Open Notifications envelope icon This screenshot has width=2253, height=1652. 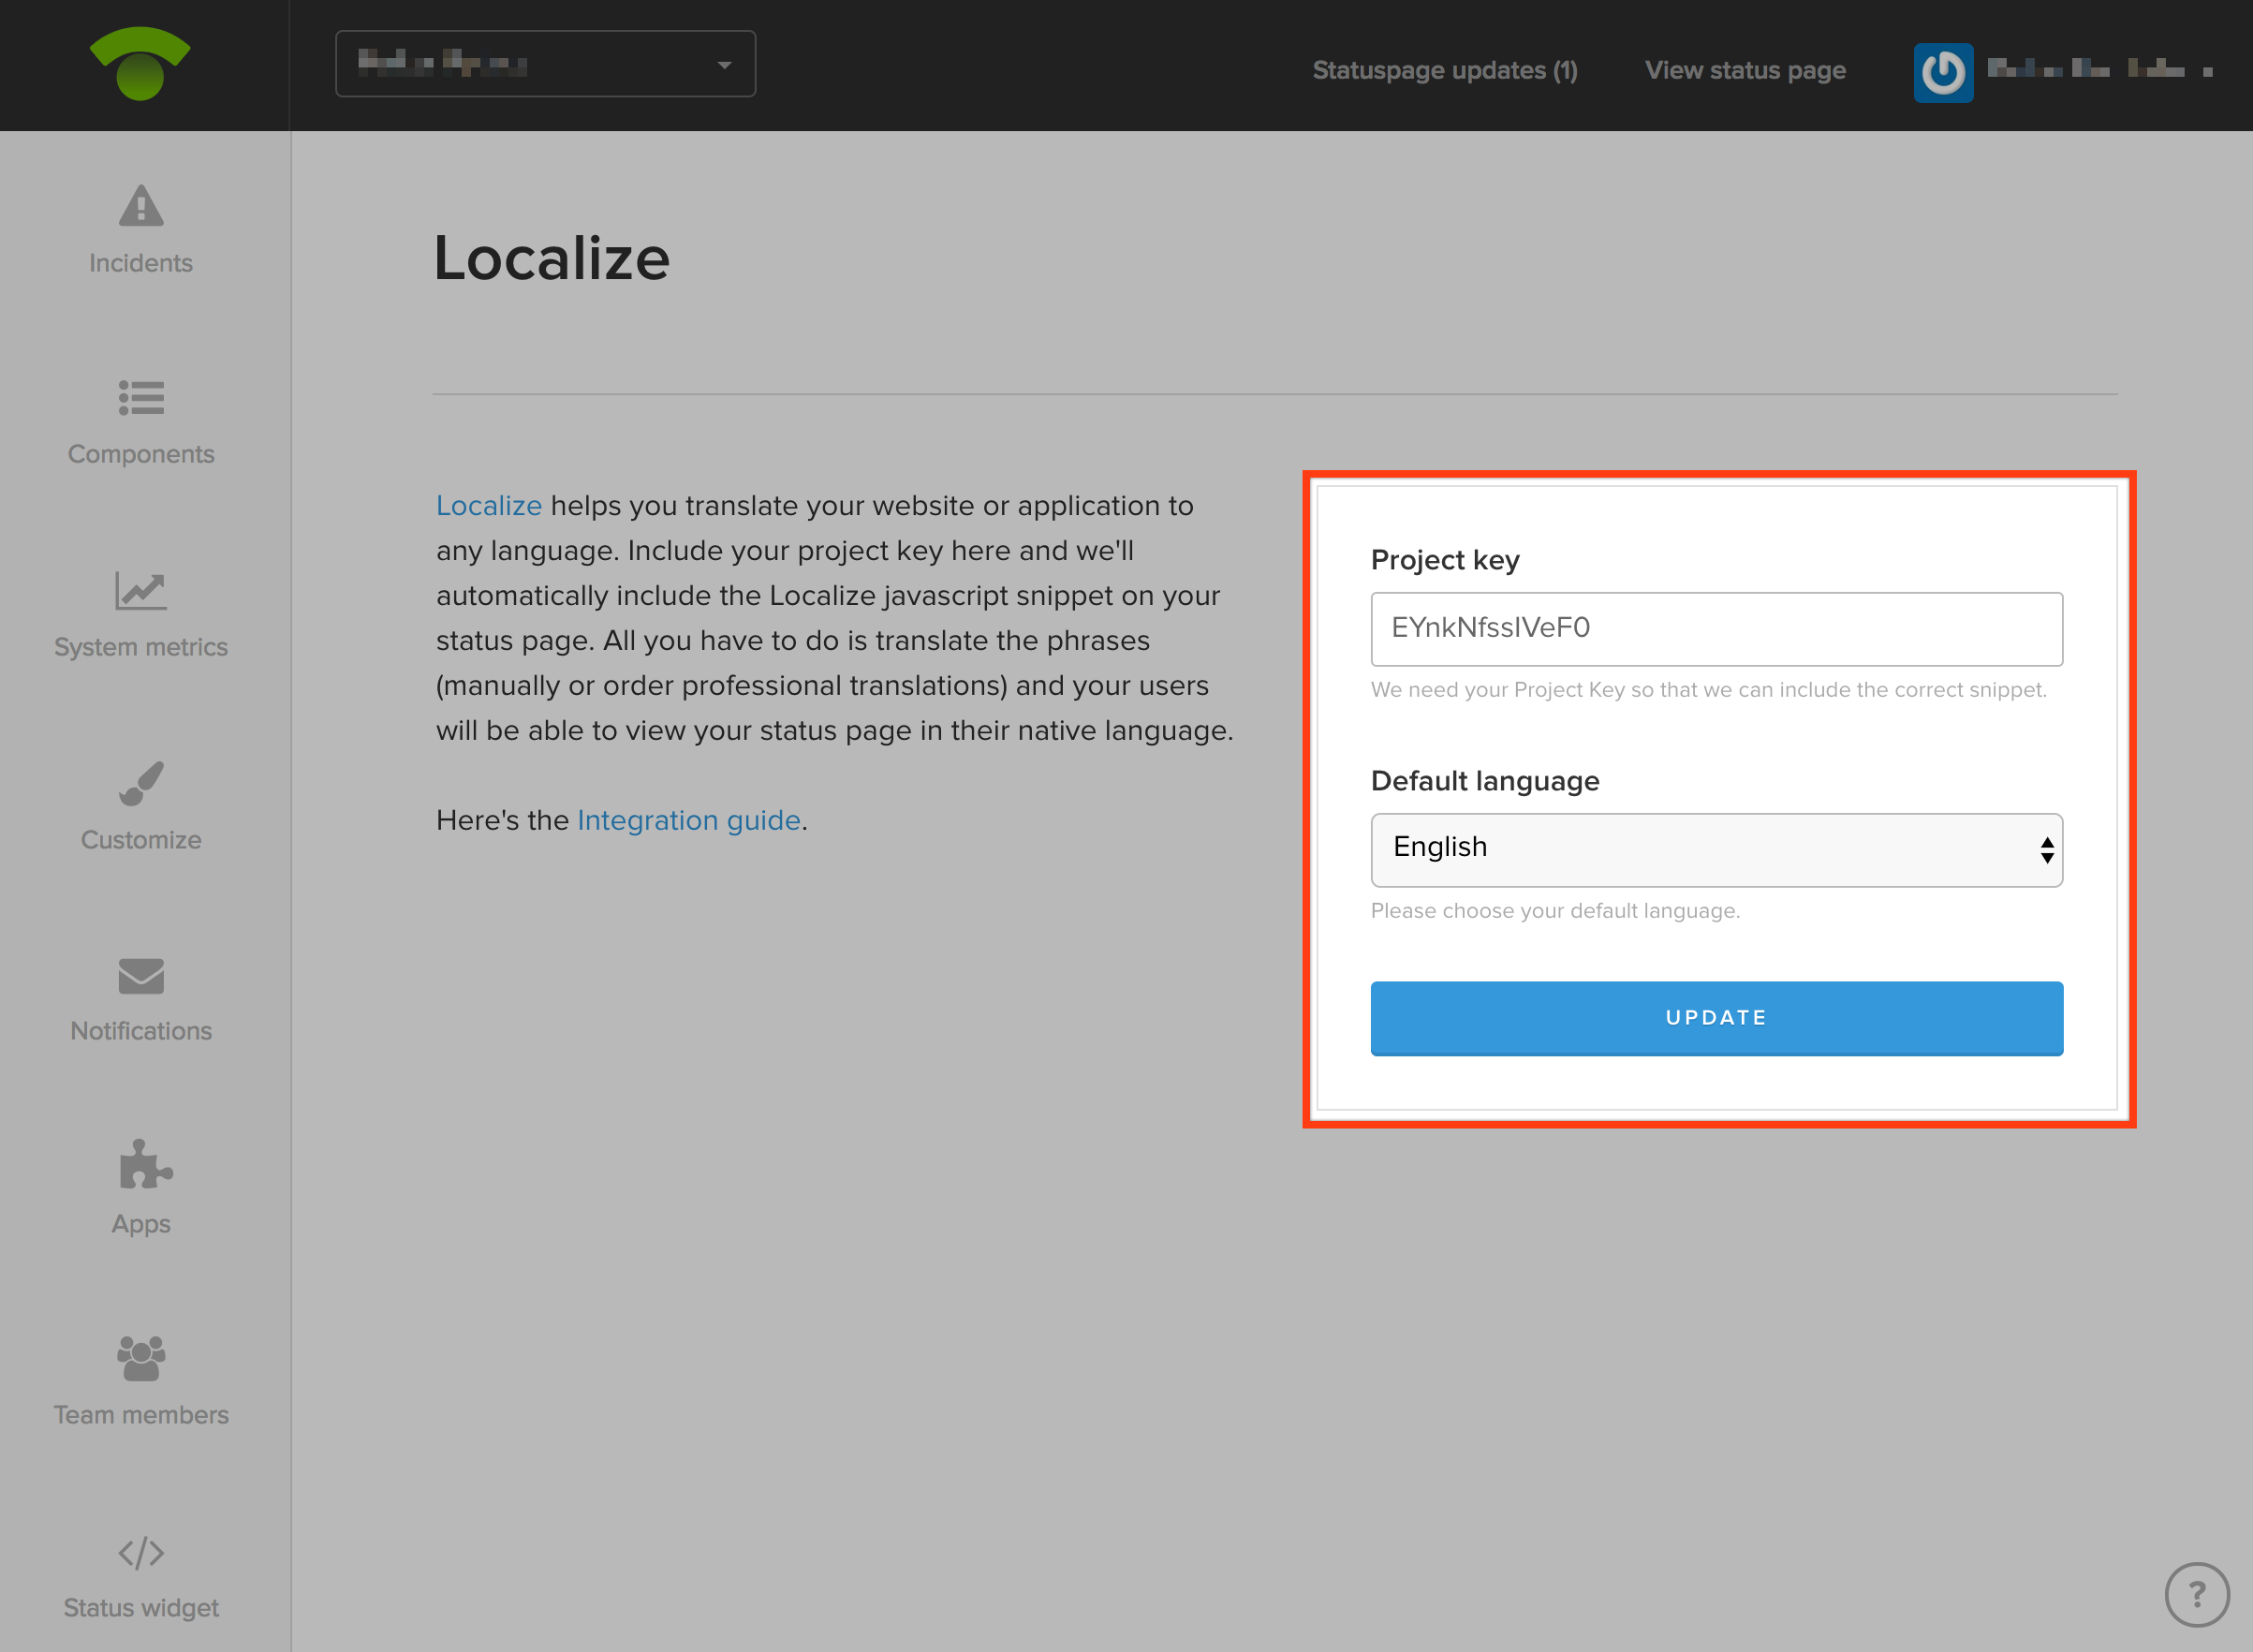(141, 976)
